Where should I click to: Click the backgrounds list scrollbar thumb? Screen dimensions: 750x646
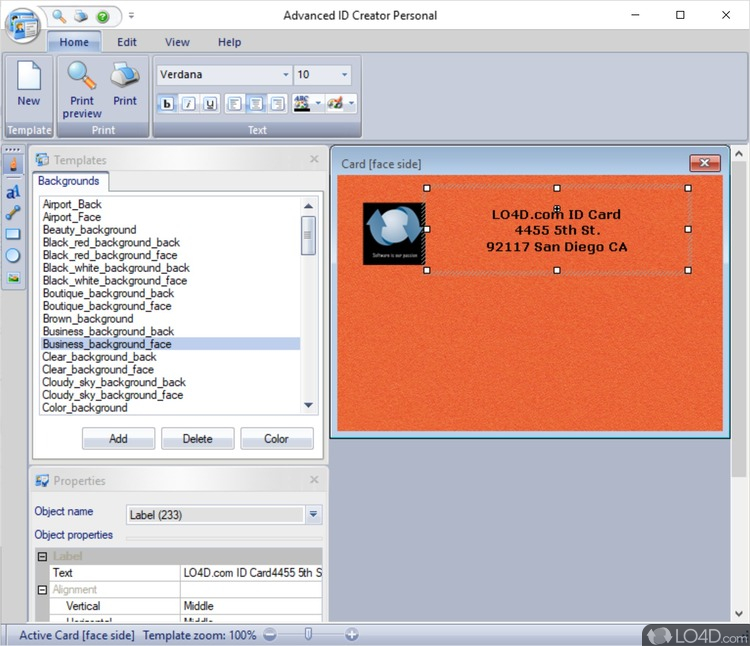point(309,235)
